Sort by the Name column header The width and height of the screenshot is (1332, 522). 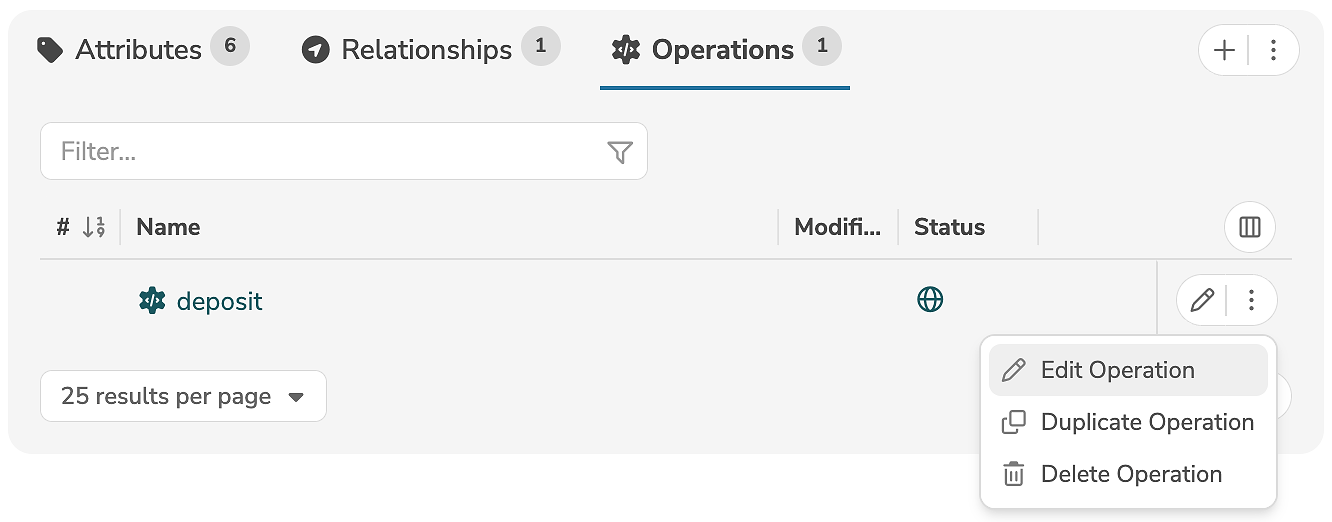pyautogui.click(x=168, y=227)
